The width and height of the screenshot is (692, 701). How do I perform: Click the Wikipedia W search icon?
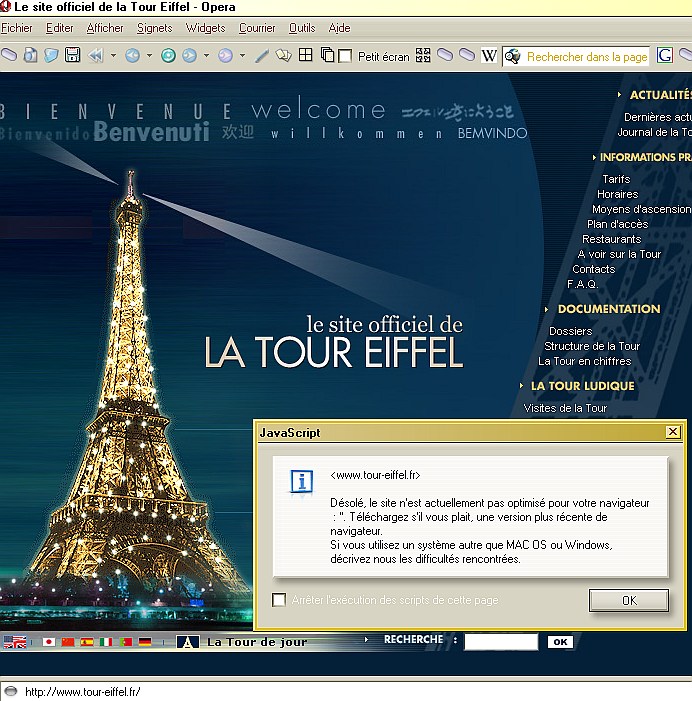(489, 56)
